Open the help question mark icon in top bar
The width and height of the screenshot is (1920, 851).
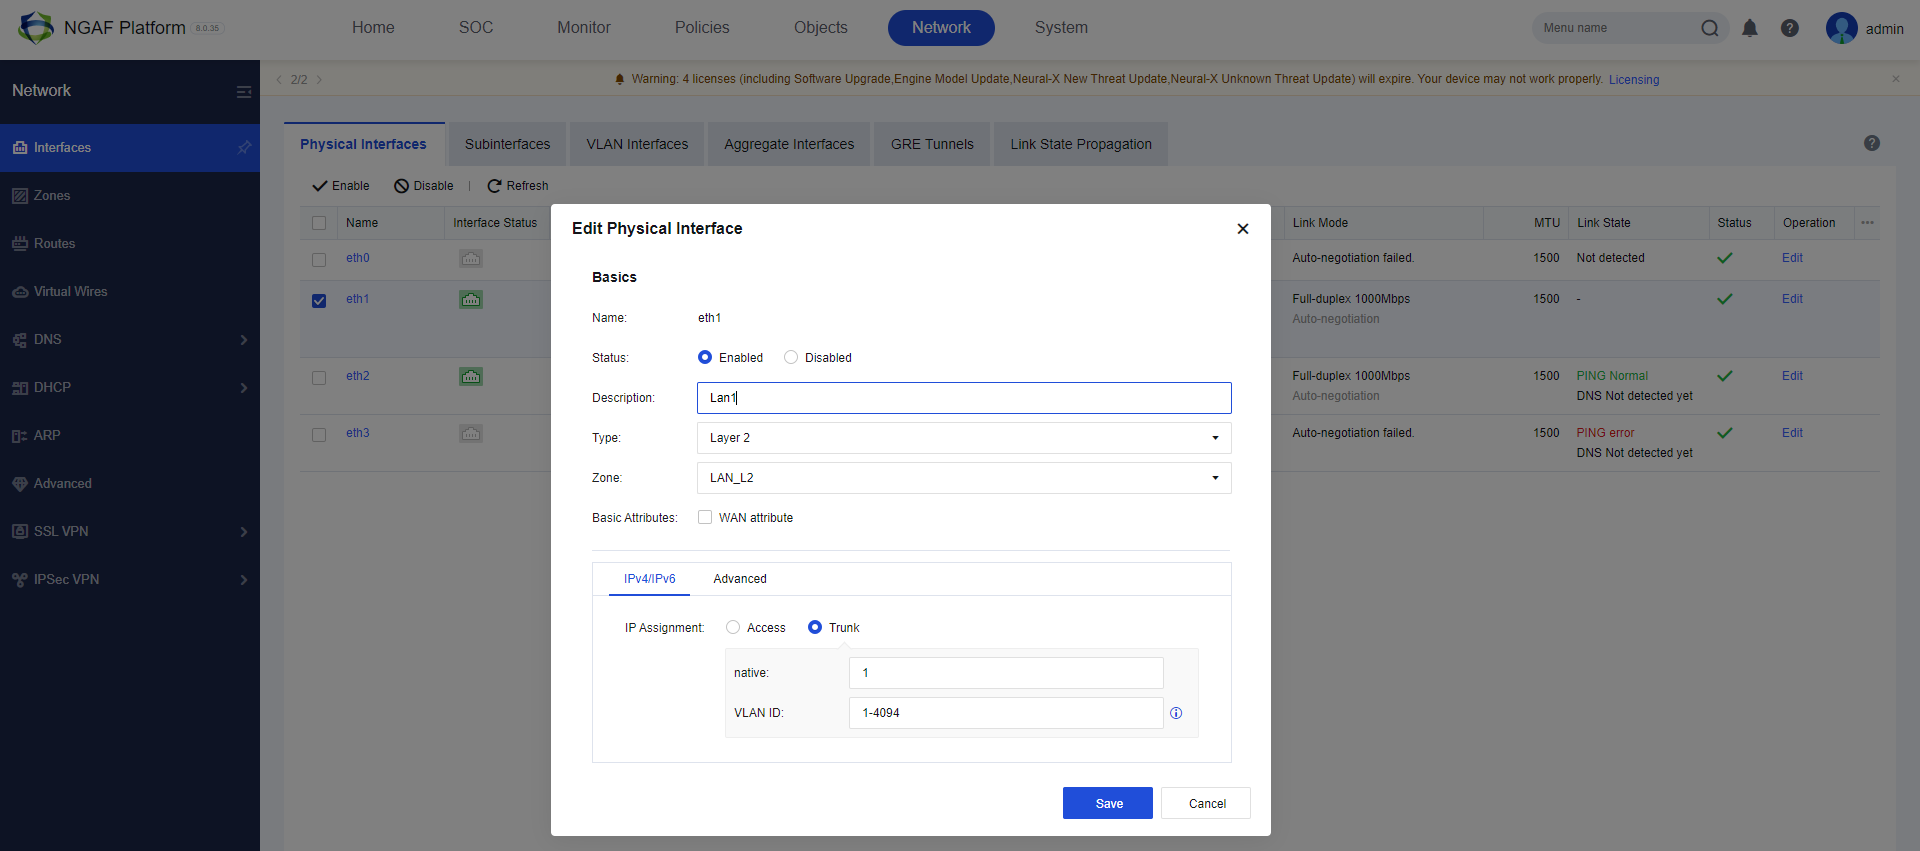(1790, 28)
